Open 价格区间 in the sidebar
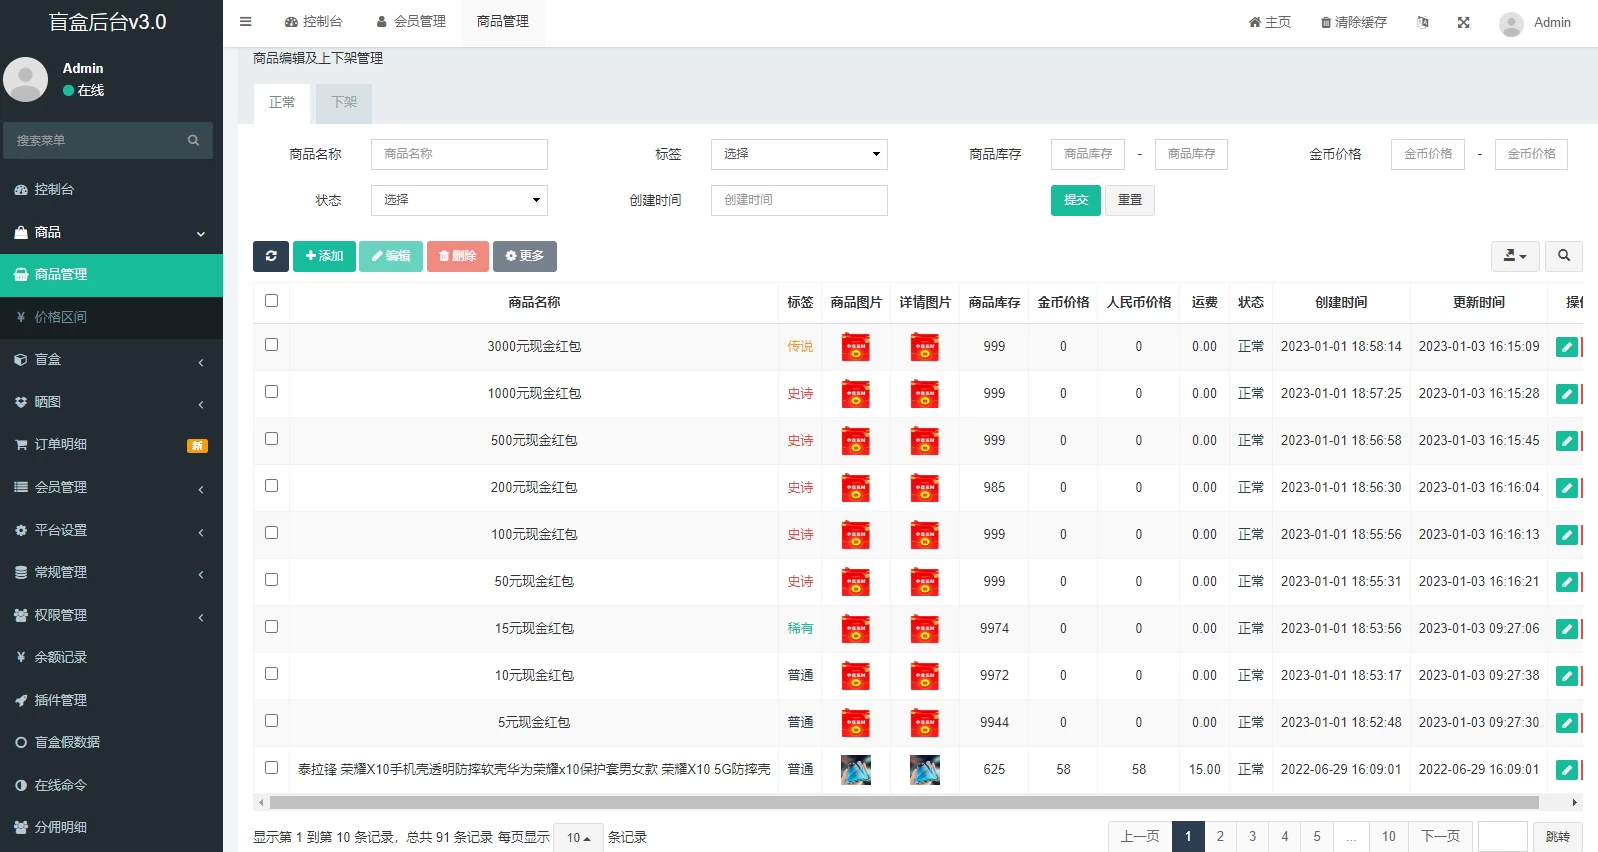 coord(61,317)
